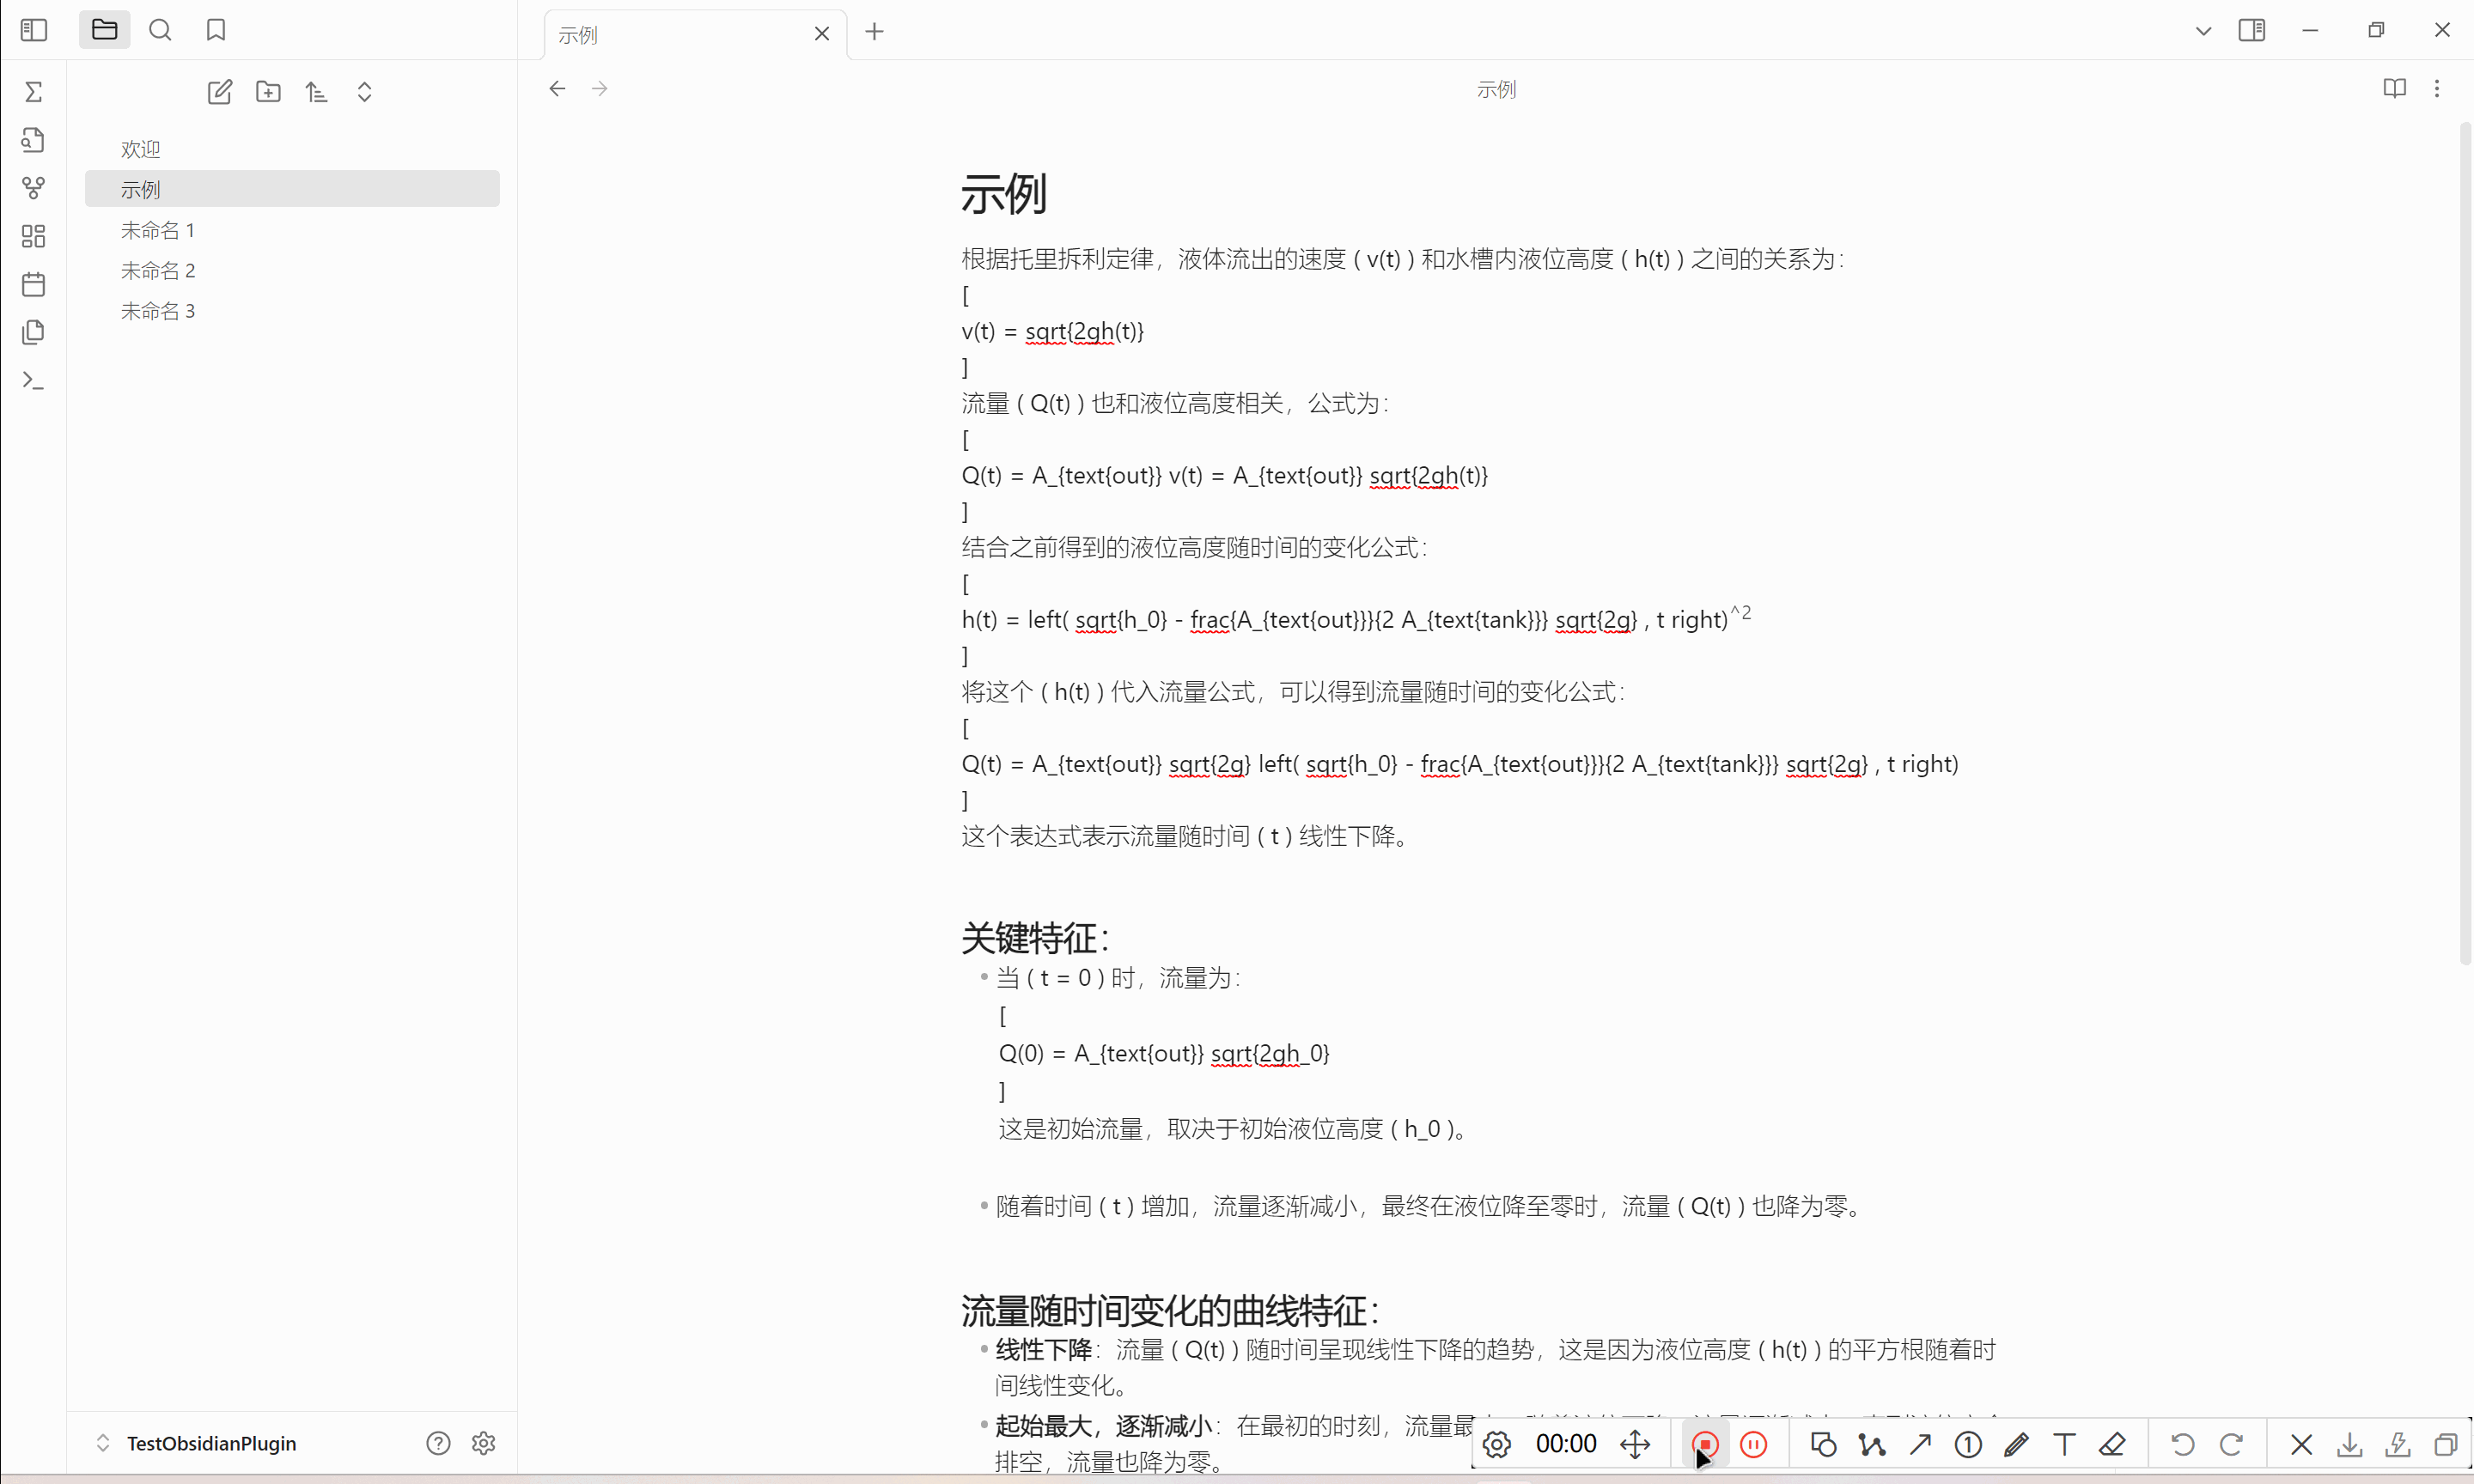Viewport: 2474px width, 1484px height.
Task: Open the daily note calendar icon
Action: (33, 284)
